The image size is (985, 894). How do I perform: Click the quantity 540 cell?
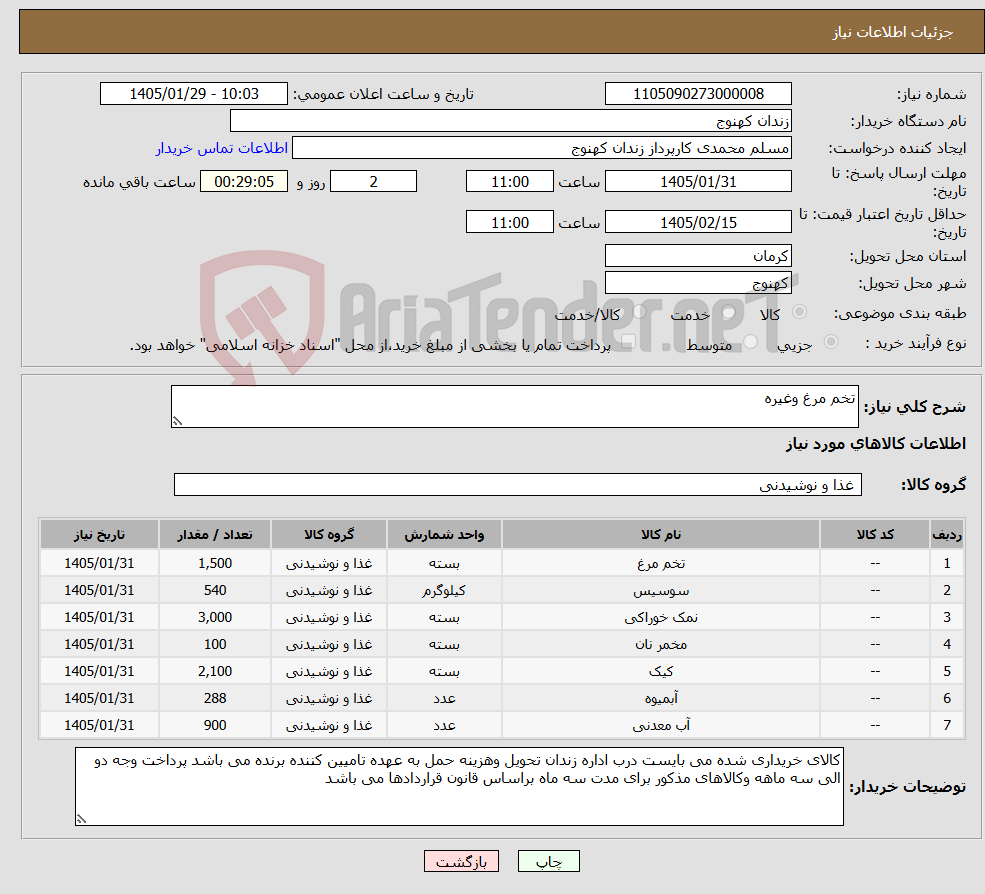[215, 591]
